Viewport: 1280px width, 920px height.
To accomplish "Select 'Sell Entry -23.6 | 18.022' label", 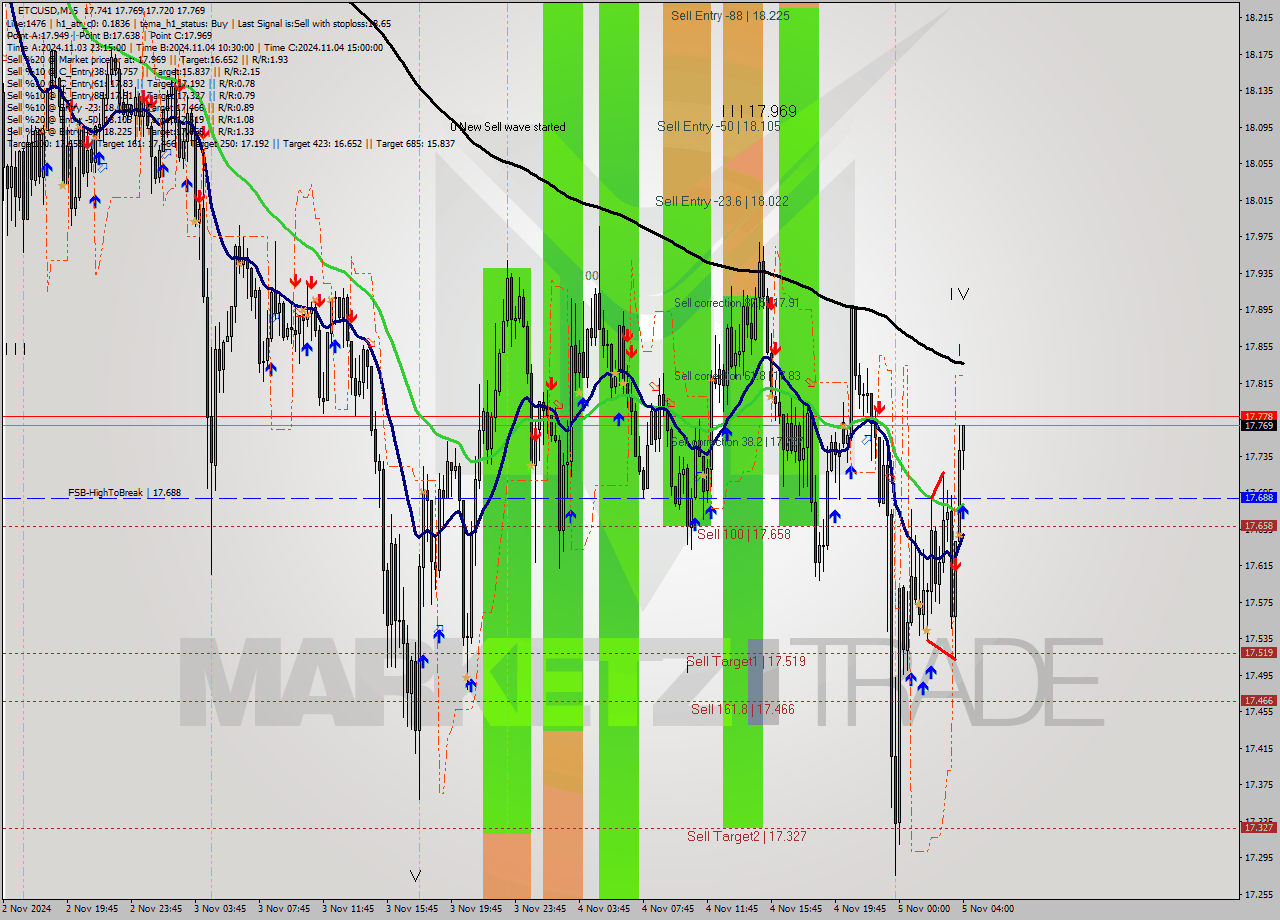I will [722, 201].
